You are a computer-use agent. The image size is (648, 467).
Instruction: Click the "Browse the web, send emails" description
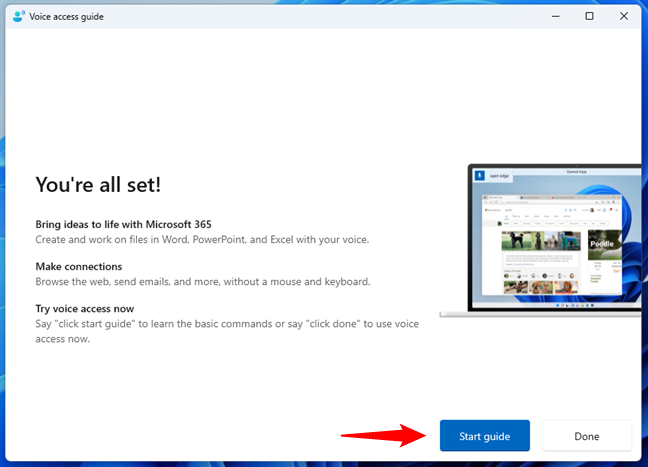(x=202, y=282)
